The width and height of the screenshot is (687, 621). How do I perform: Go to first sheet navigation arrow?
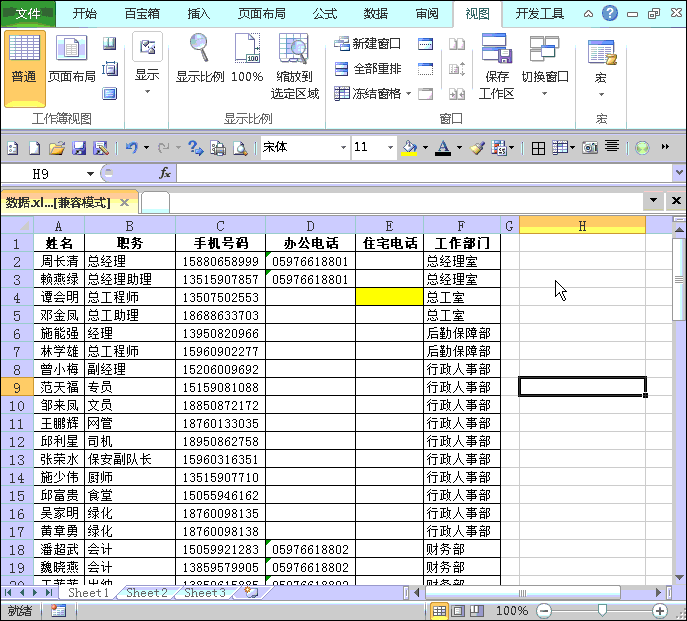point(8,593)
